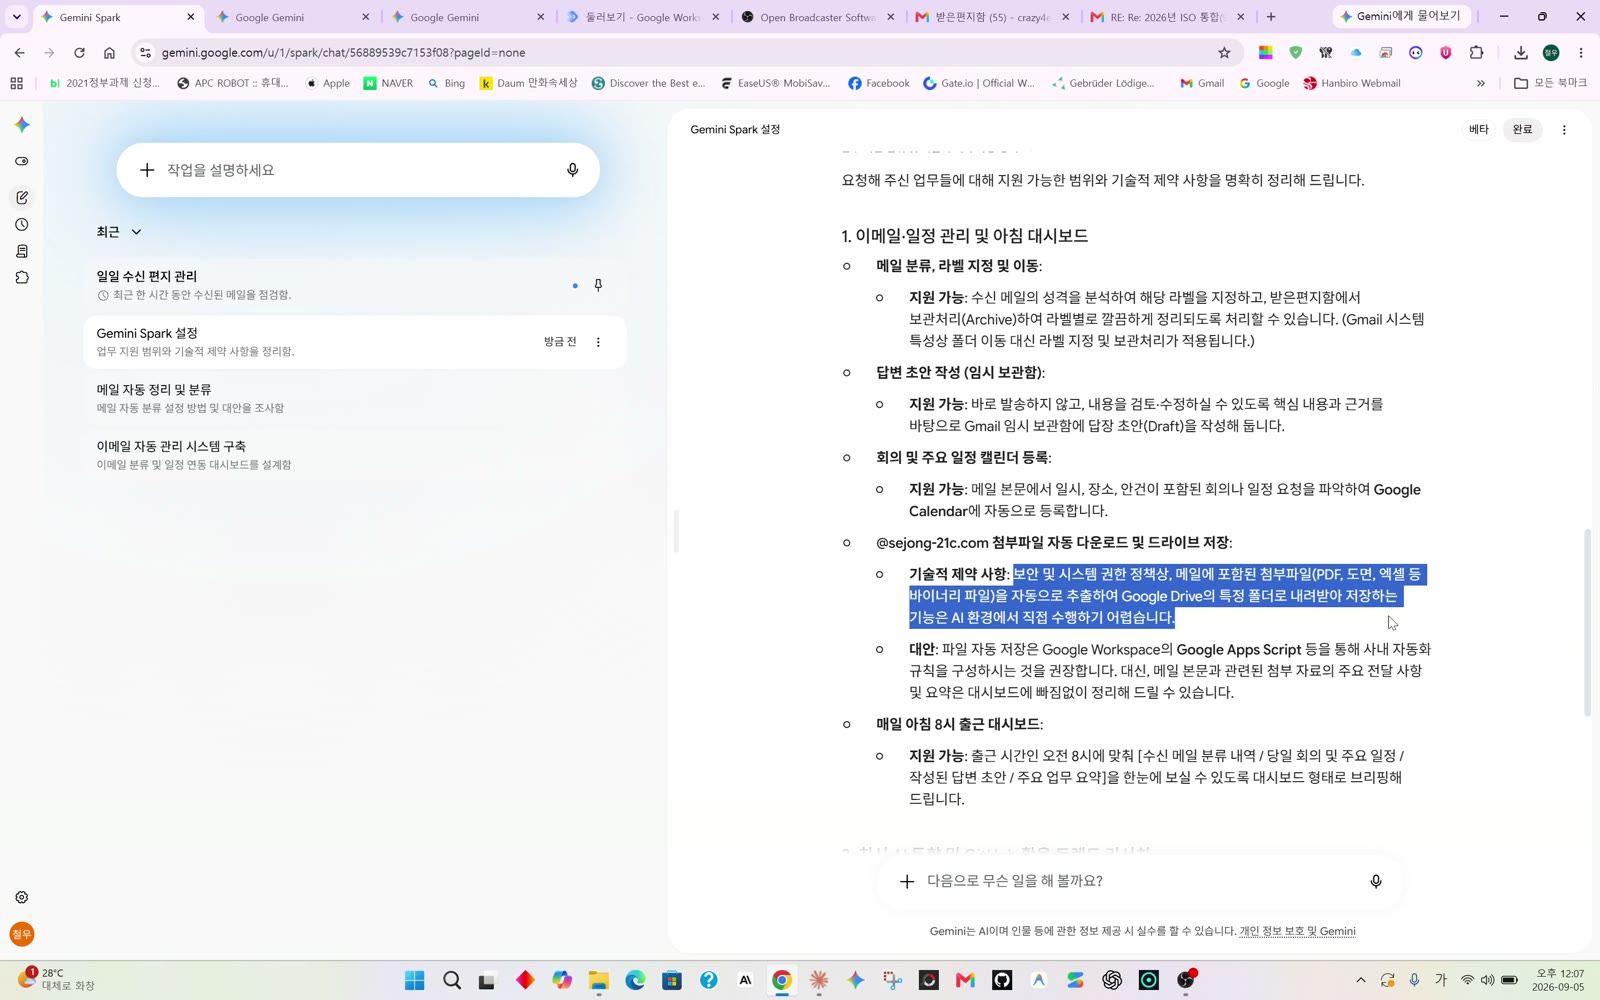
Task: Click the 다음으로 무슨 일을 해 볼까요 input
Action: tap(1140, 881)
